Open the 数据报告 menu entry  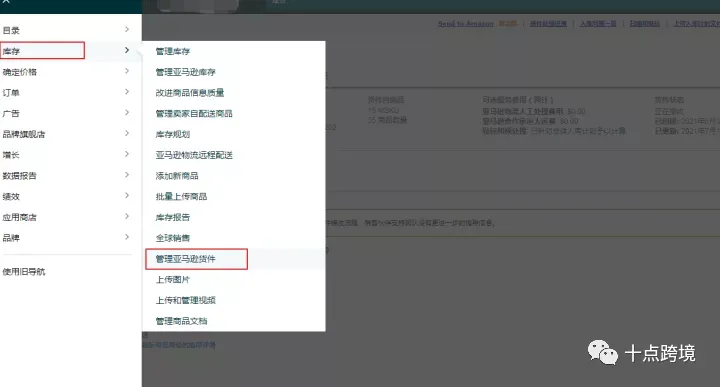pyautogui.click(x=19, y=175)
